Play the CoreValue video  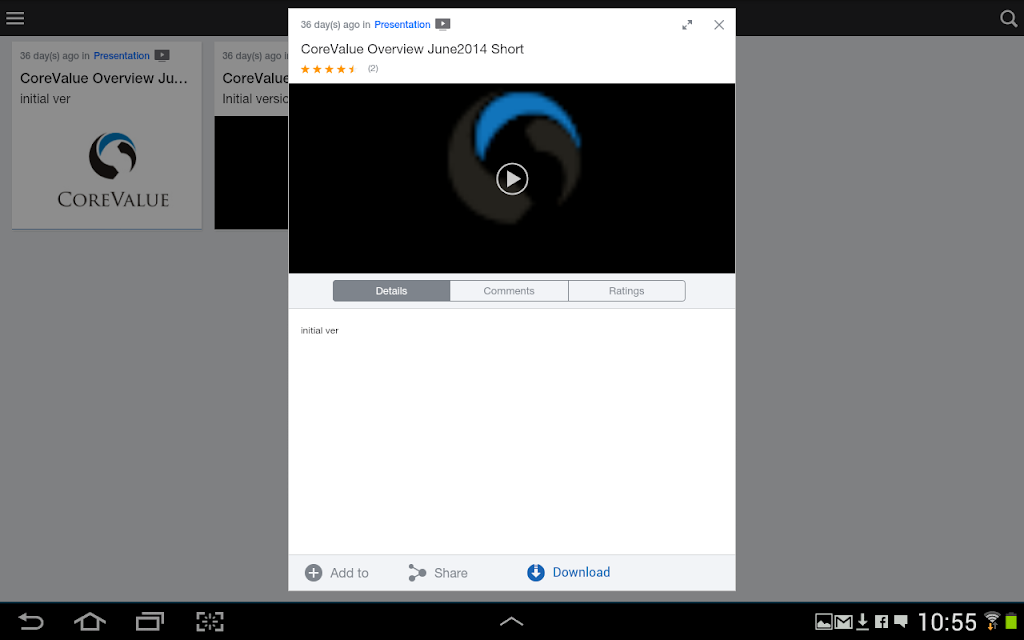[x=512, y=178]
